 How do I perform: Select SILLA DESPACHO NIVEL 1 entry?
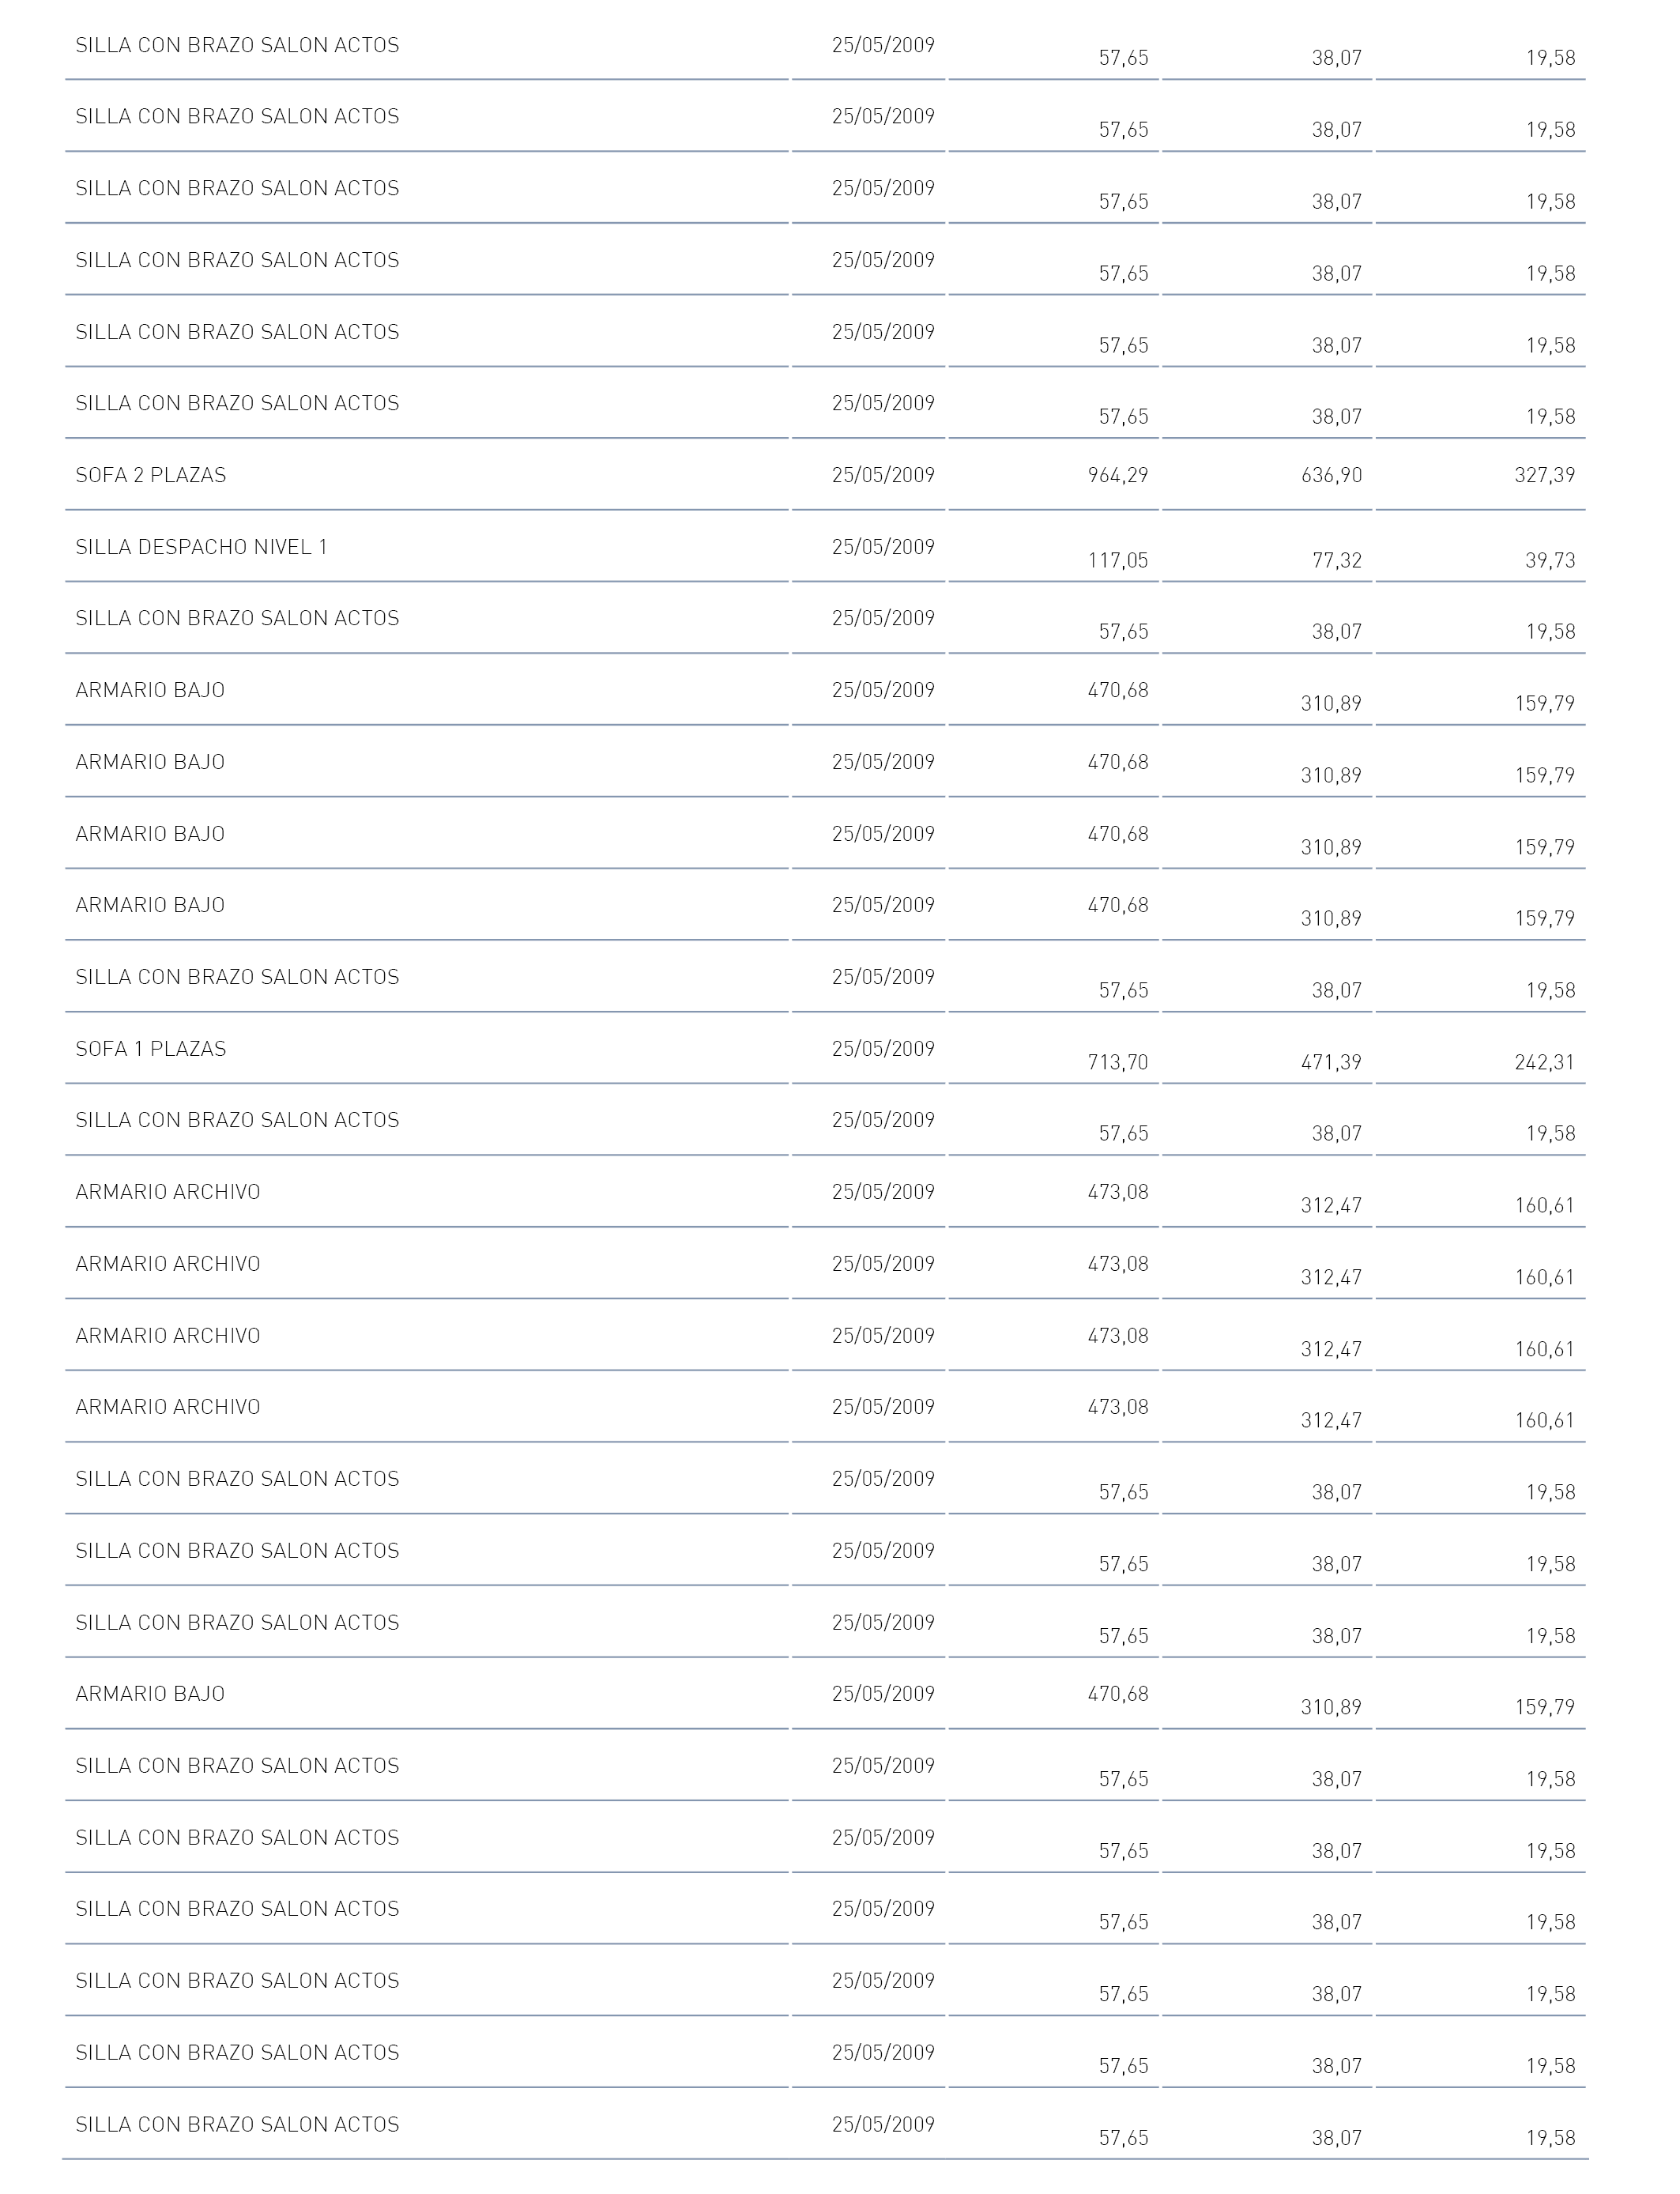[x=202, y=547]
